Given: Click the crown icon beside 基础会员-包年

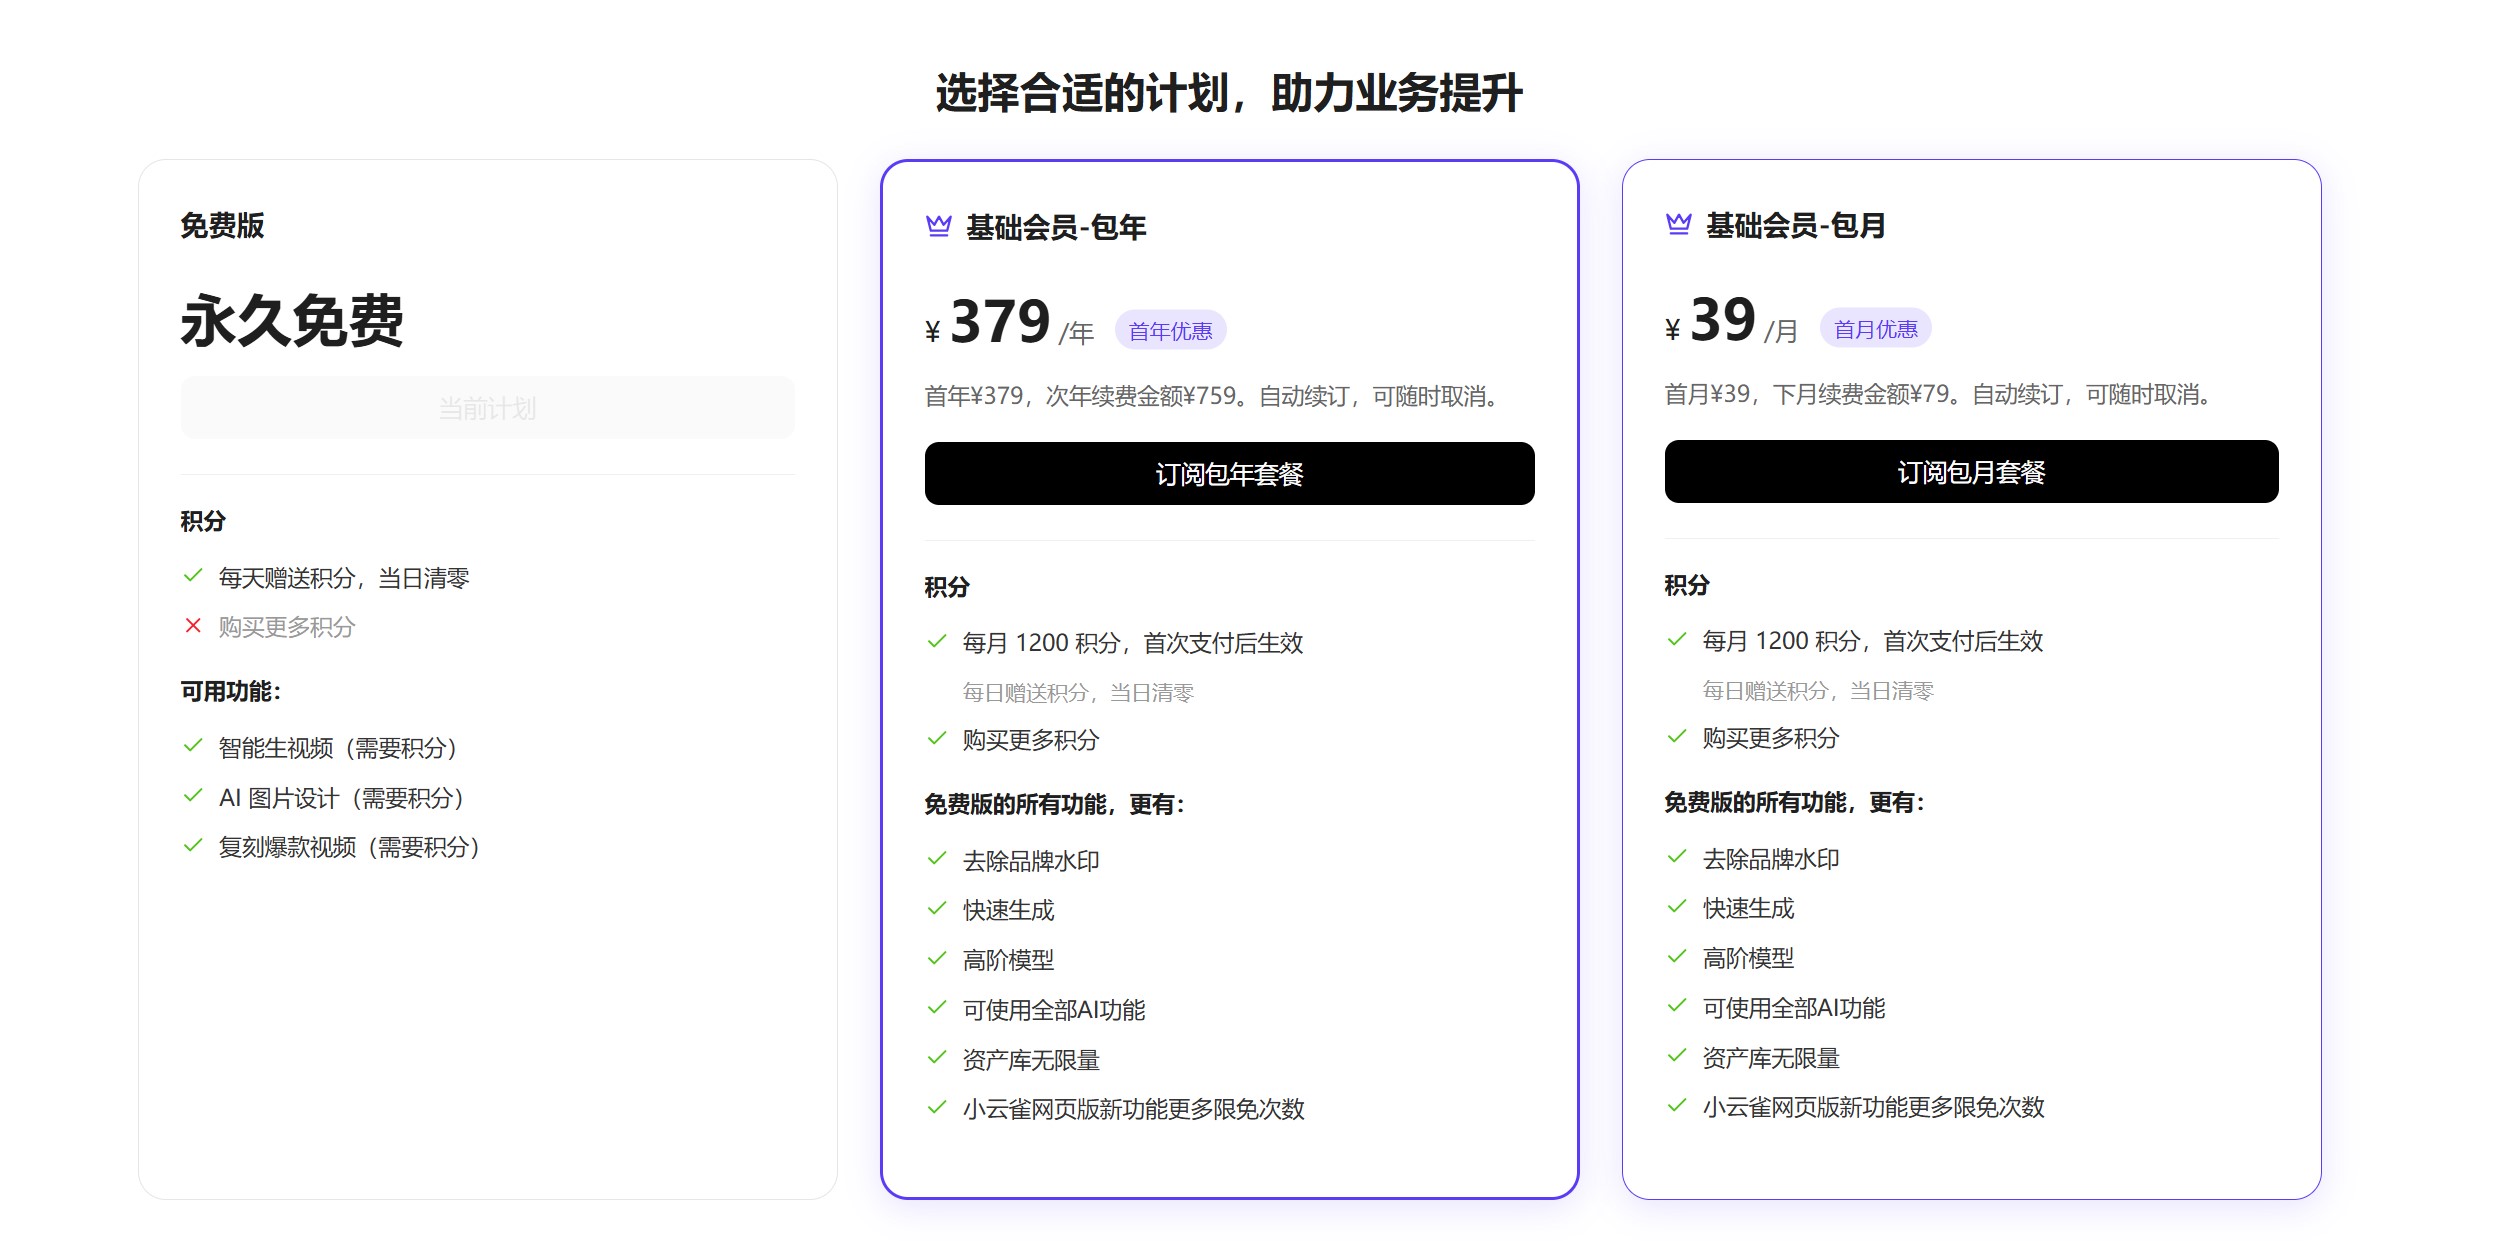Looking at the screenshot, I should click(x=937, y=227).
